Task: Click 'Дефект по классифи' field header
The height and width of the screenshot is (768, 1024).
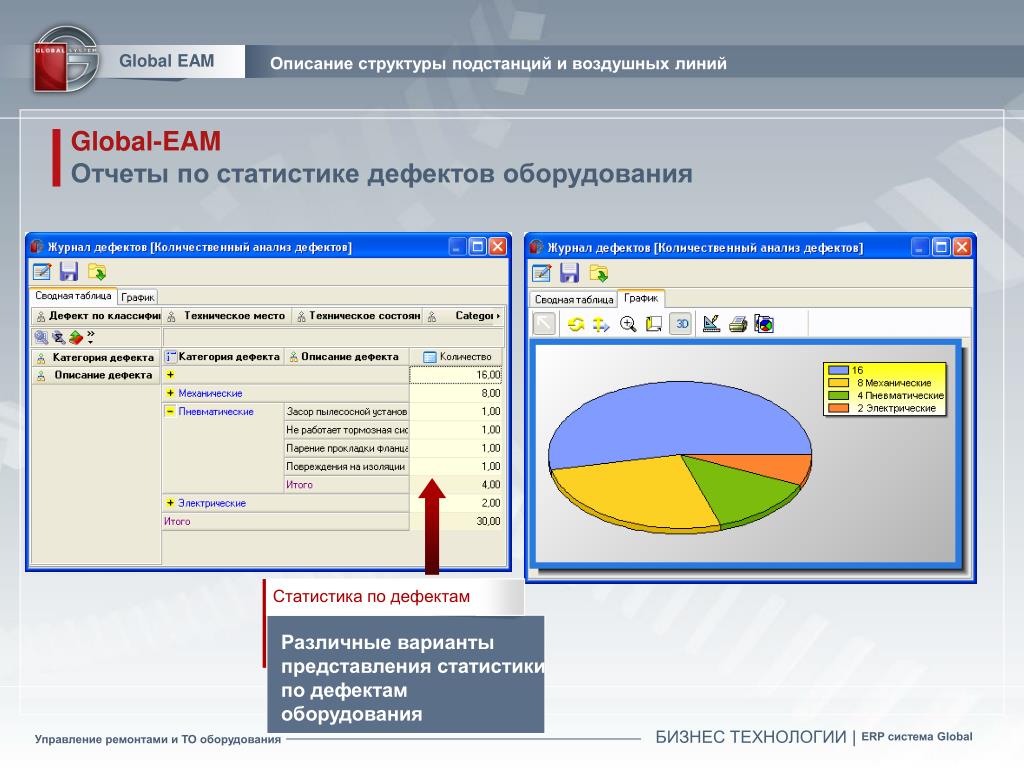Action: click(x=97, y=316)
